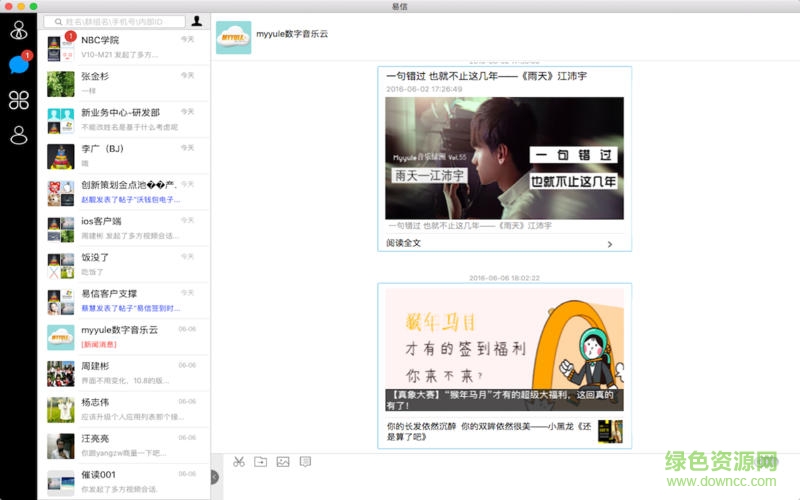The width and height of the screenshot is (800, 500).
Task: Expand the 阅读全文 arrow on 雨天 article
Action: [x=610, y=243]
